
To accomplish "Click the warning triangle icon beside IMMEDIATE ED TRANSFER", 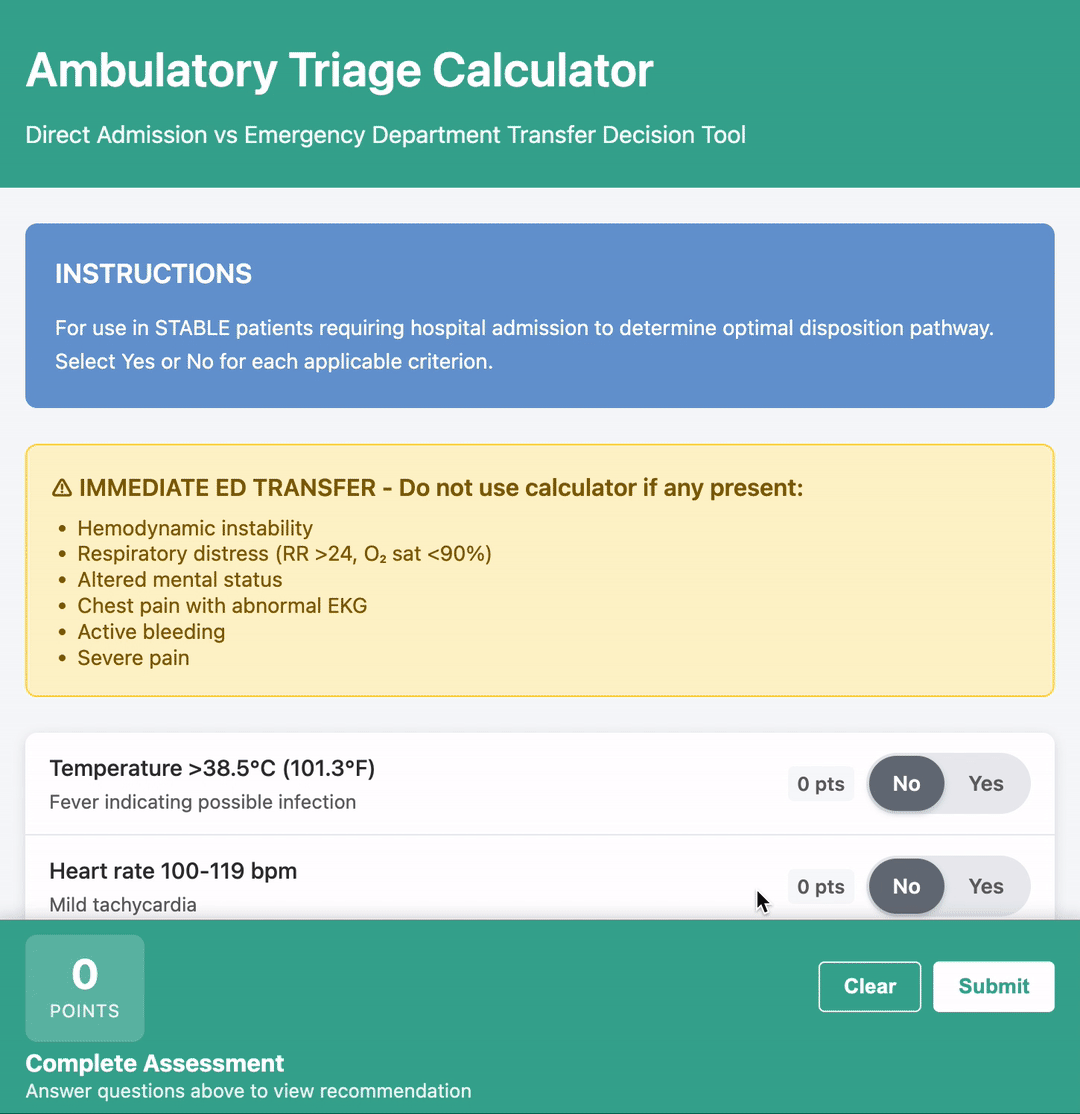I will pyautogui.click(x=62, y=488).
